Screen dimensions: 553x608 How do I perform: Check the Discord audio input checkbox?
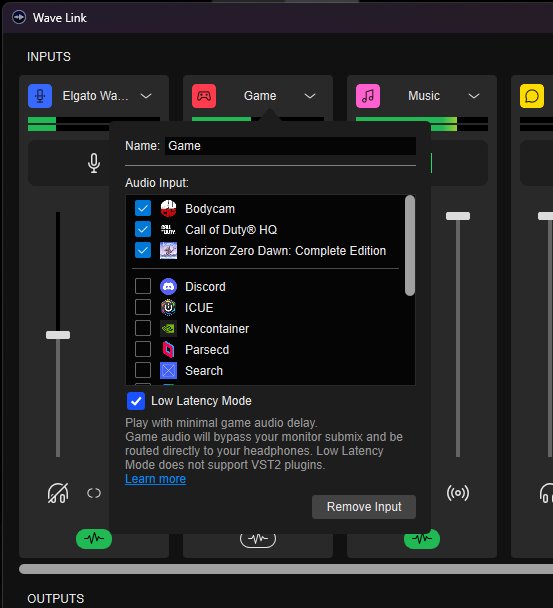click(x=143, y=286)
